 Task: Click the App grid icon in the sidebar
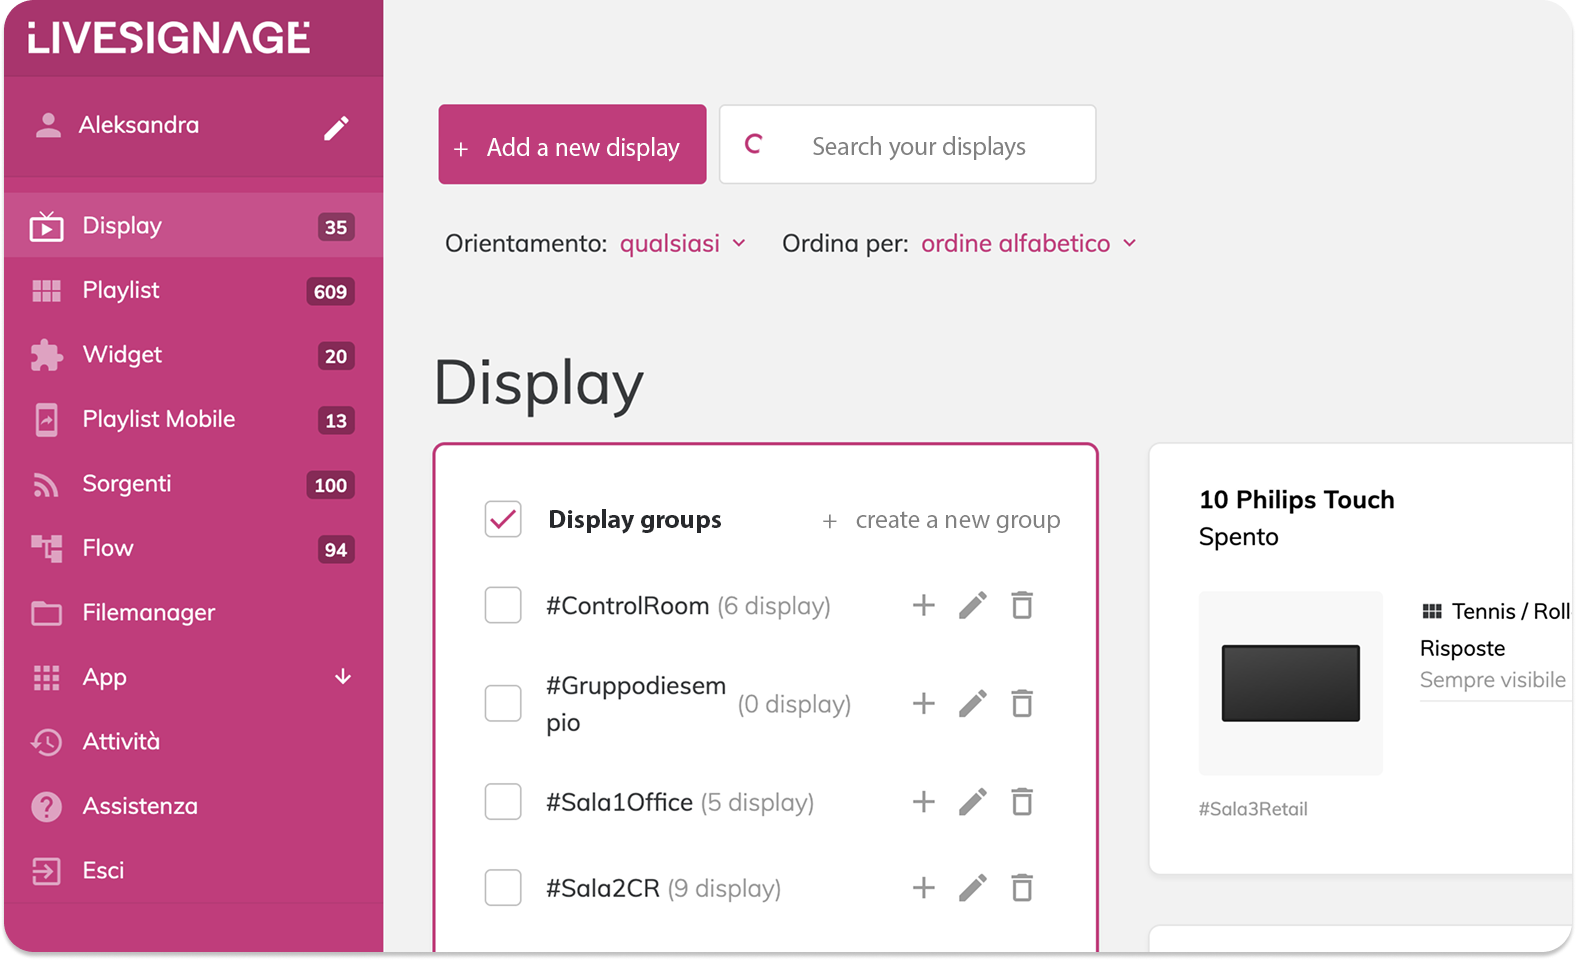[x=46, y=678]
